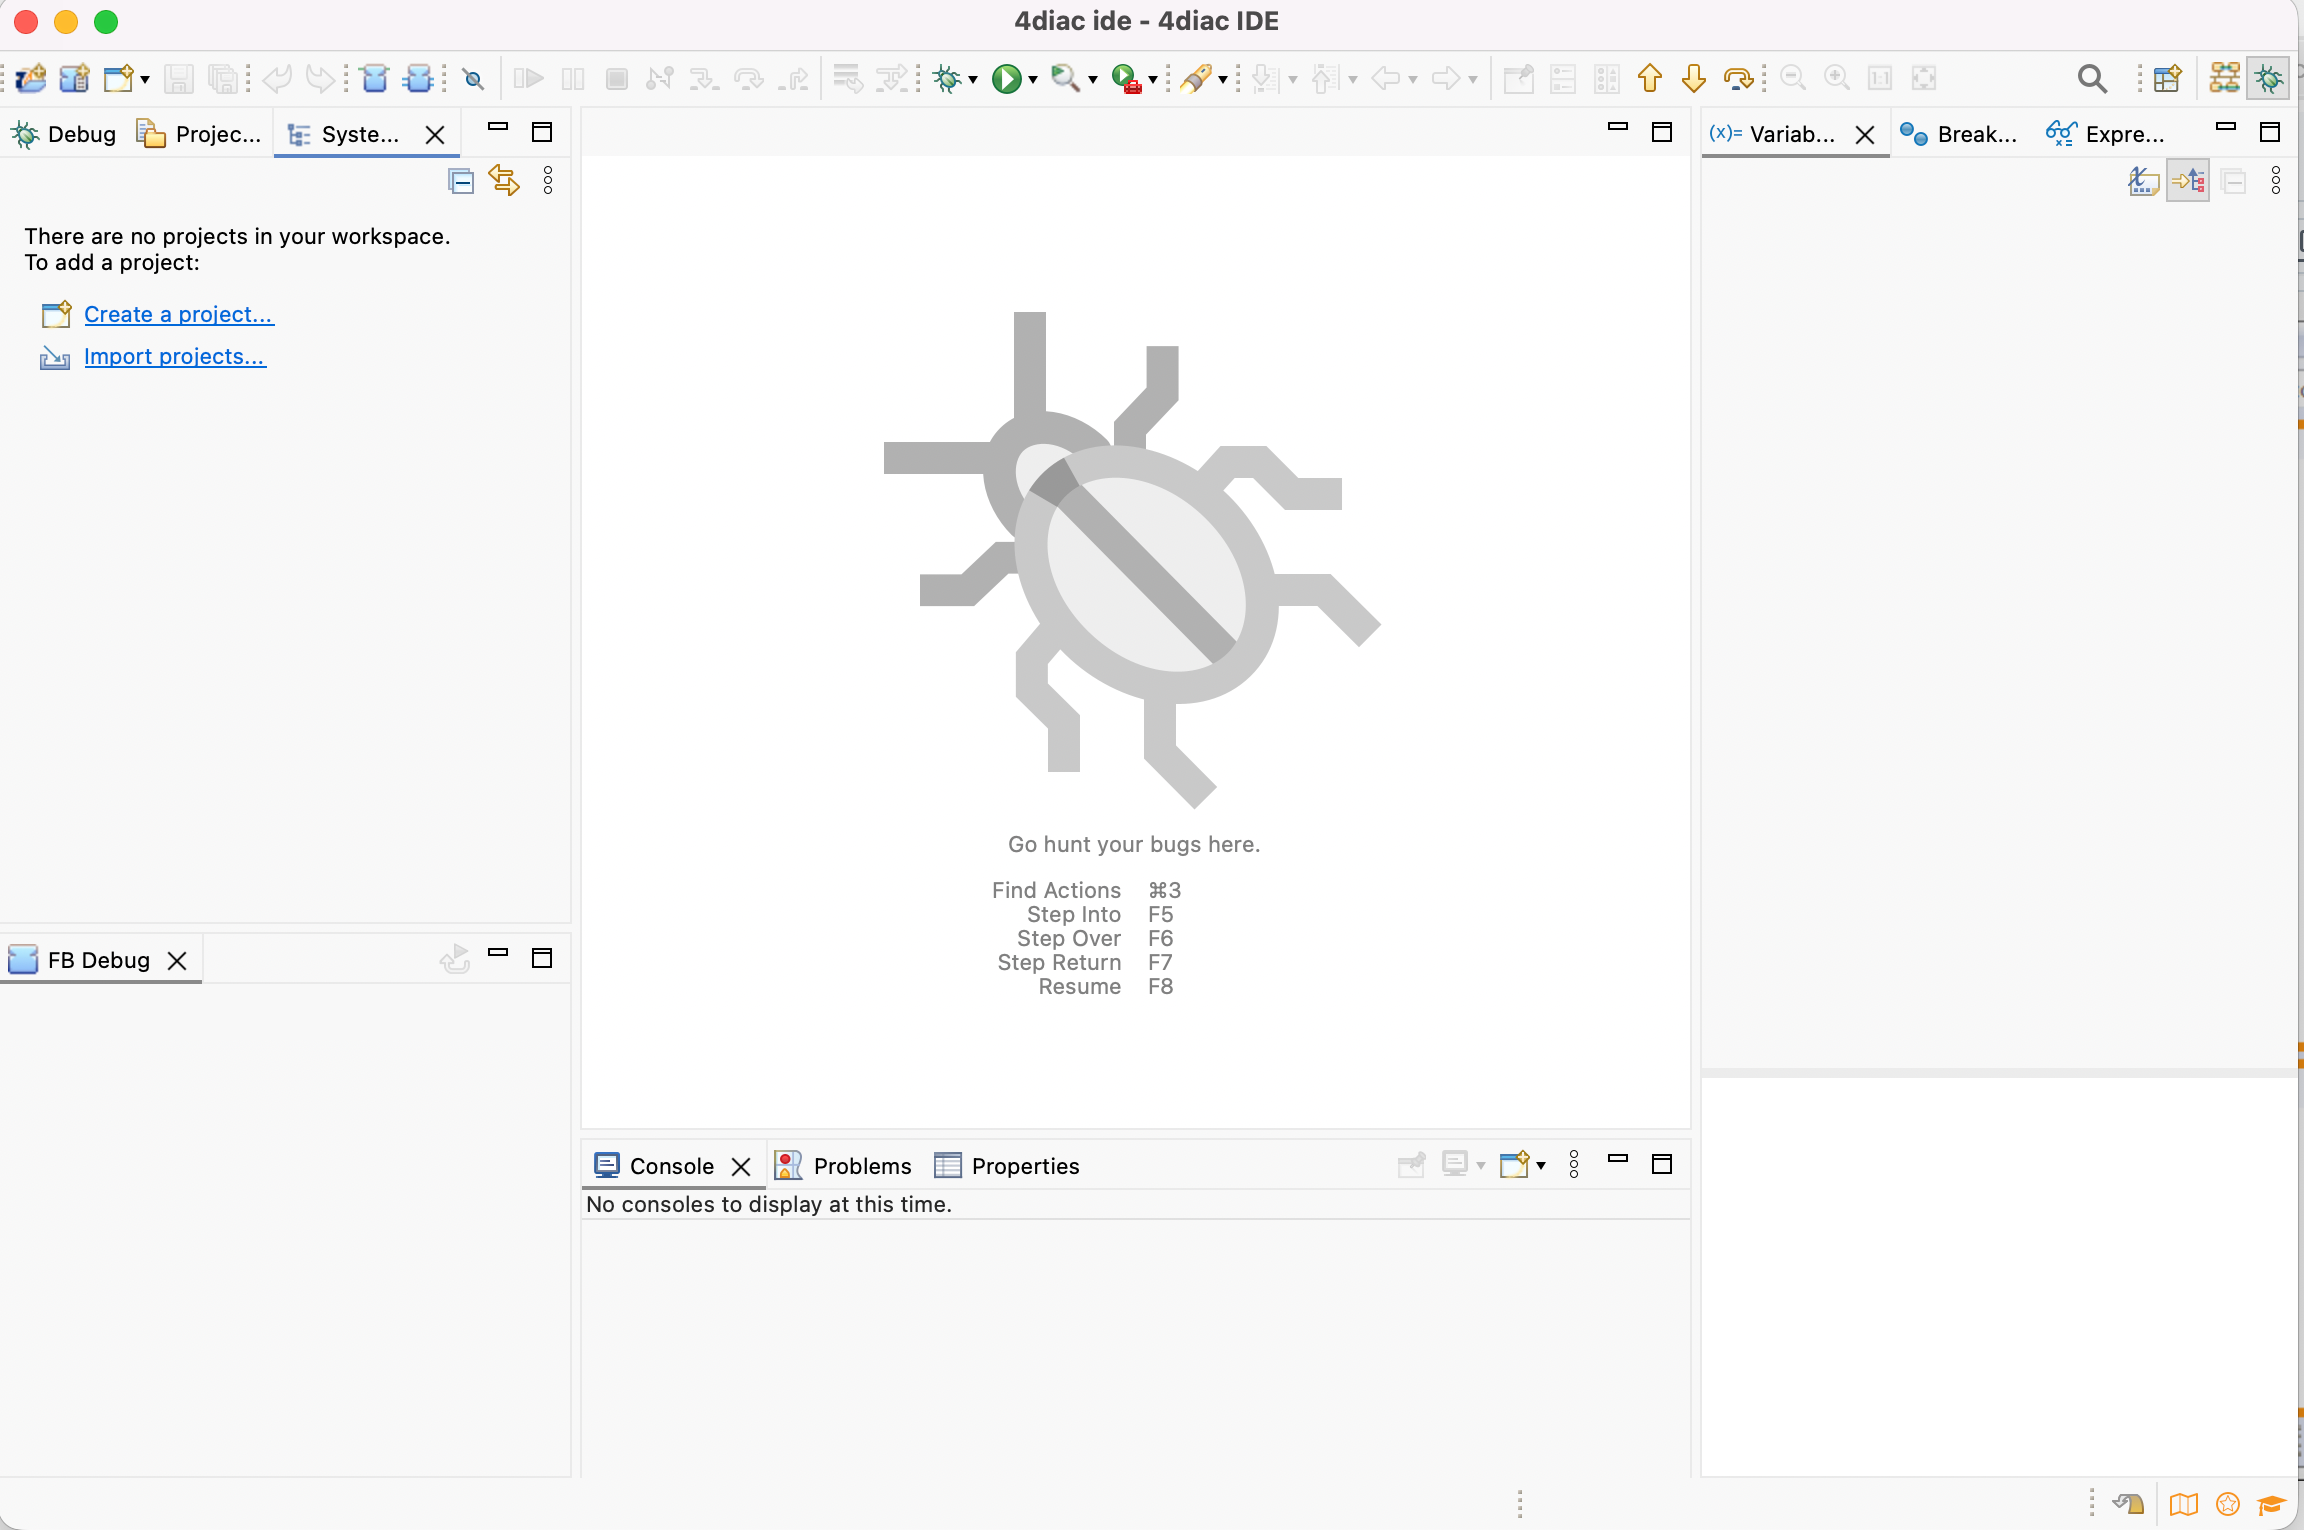Open Console view menu dots
Viewport: 2304px width, 1530px height.
coord(1574,1165)
